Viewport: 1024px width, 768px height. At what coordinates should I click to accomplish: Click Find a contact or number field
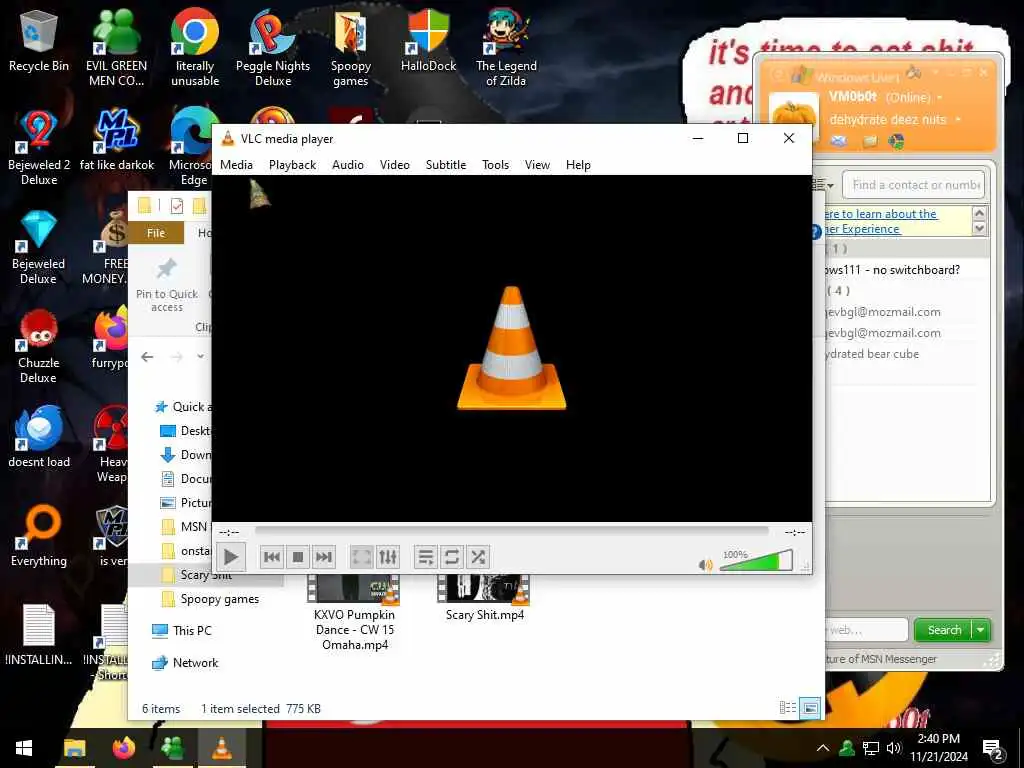point(914,185)
